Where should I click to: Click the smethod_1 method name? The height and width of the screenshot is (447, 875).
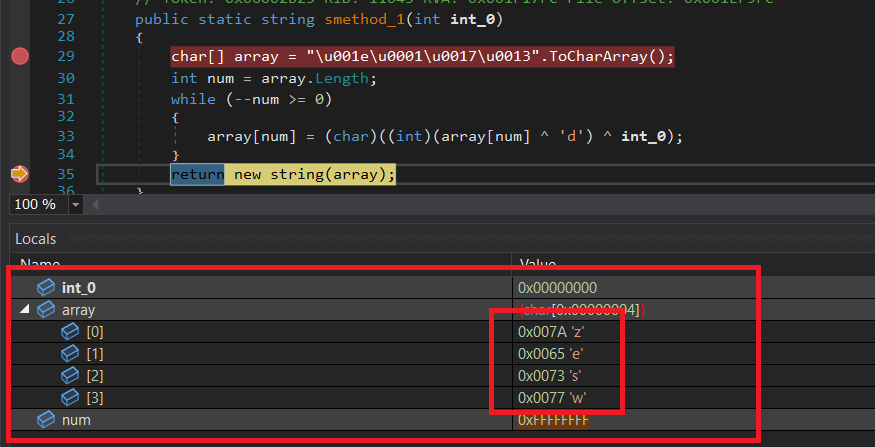(x=366, y=20)
